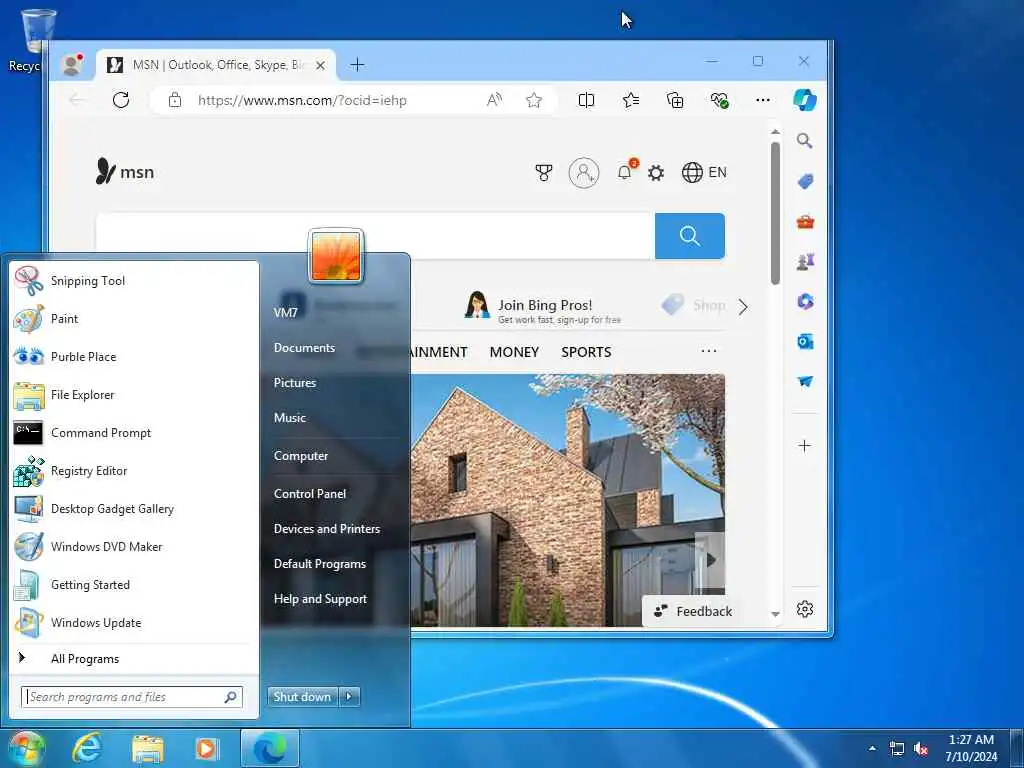Toggle Edge split screen icon
The image size is (1024, 768).
pos(586,100)
